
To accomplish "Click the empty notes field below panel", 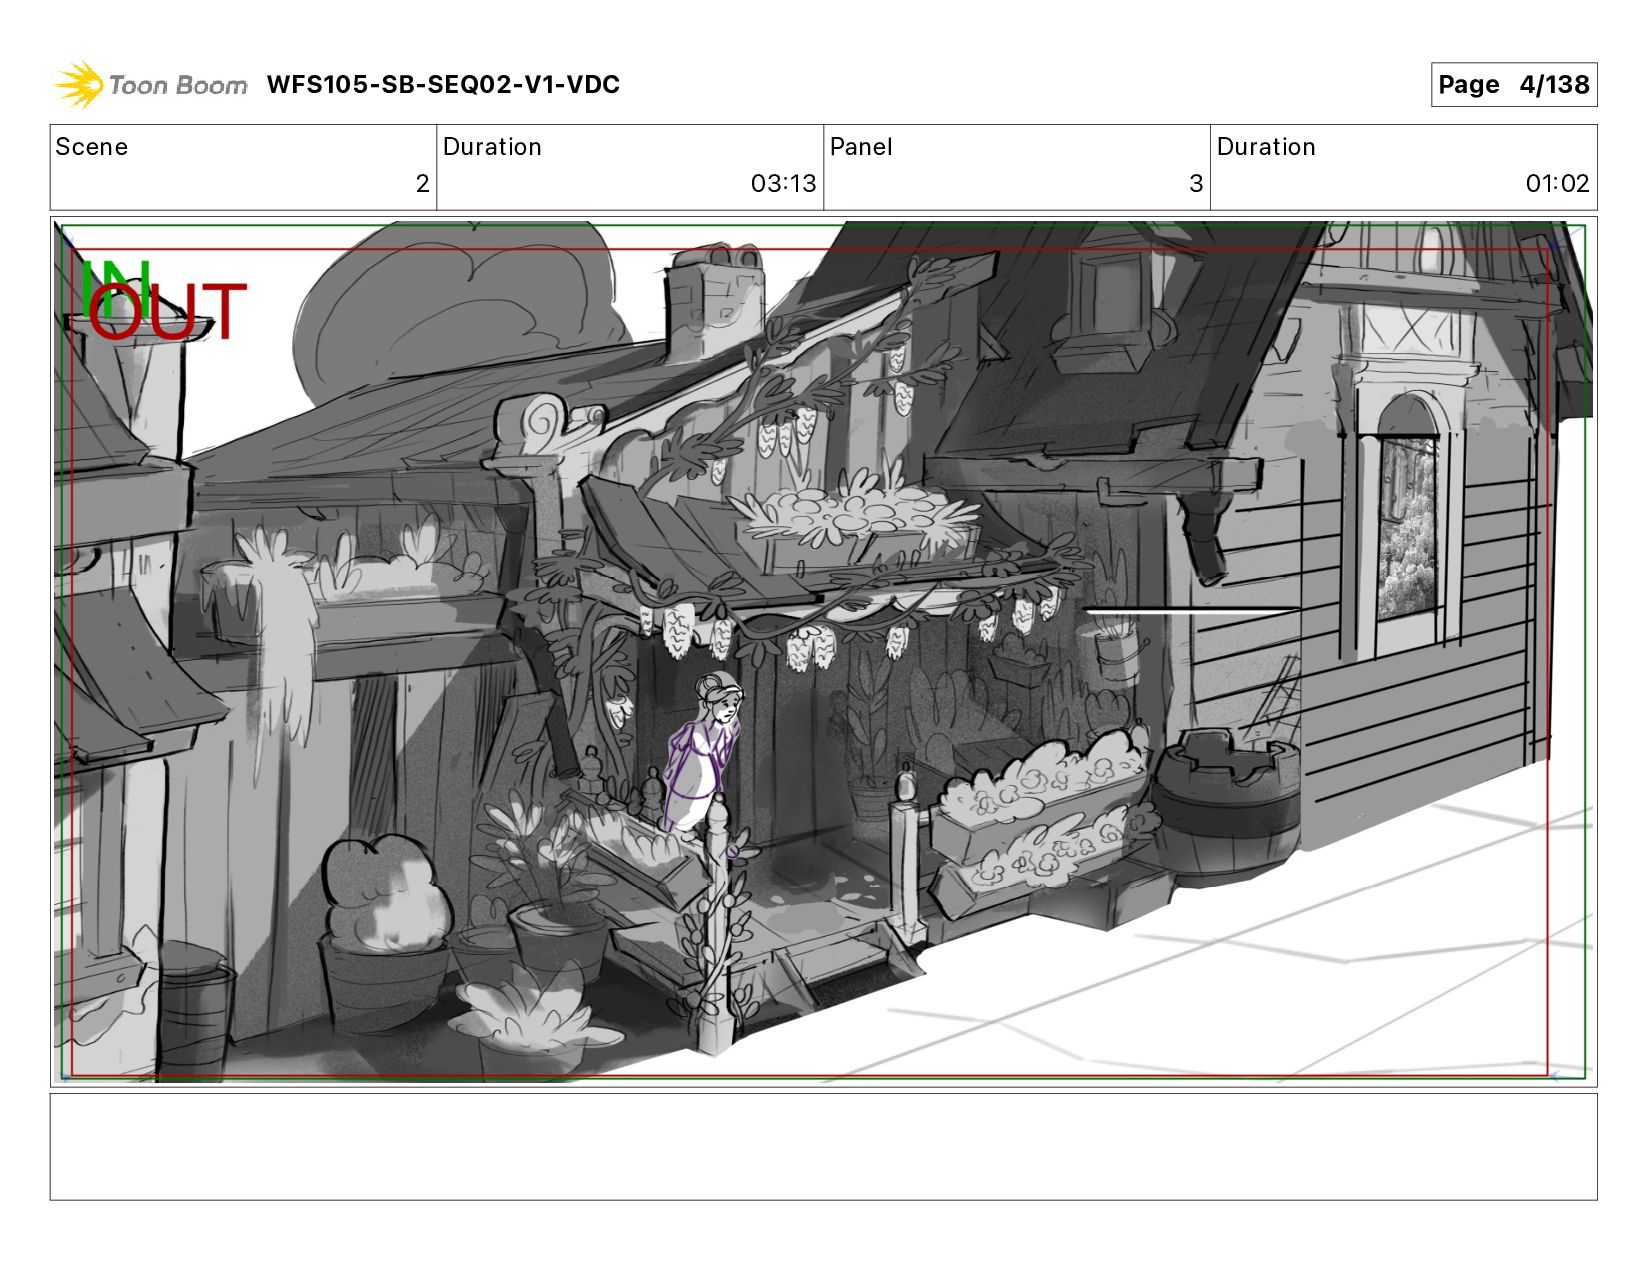I will click(823, 1147).
